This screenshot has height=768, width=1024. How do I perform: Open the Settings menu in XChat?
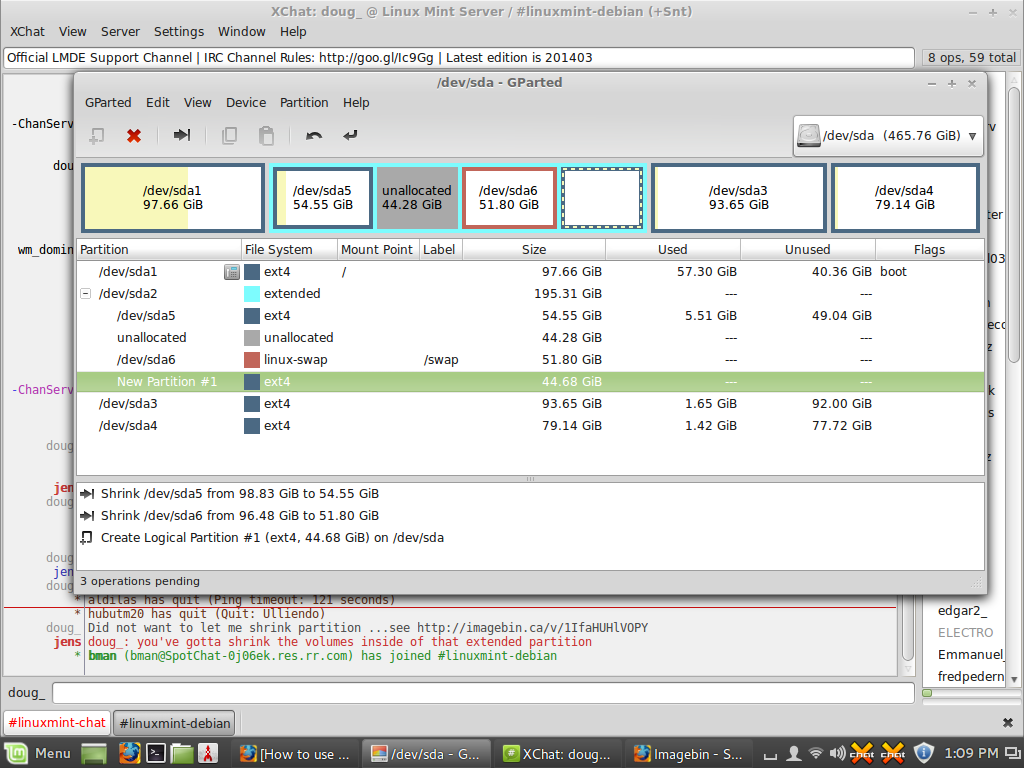(x=178, y=31)
